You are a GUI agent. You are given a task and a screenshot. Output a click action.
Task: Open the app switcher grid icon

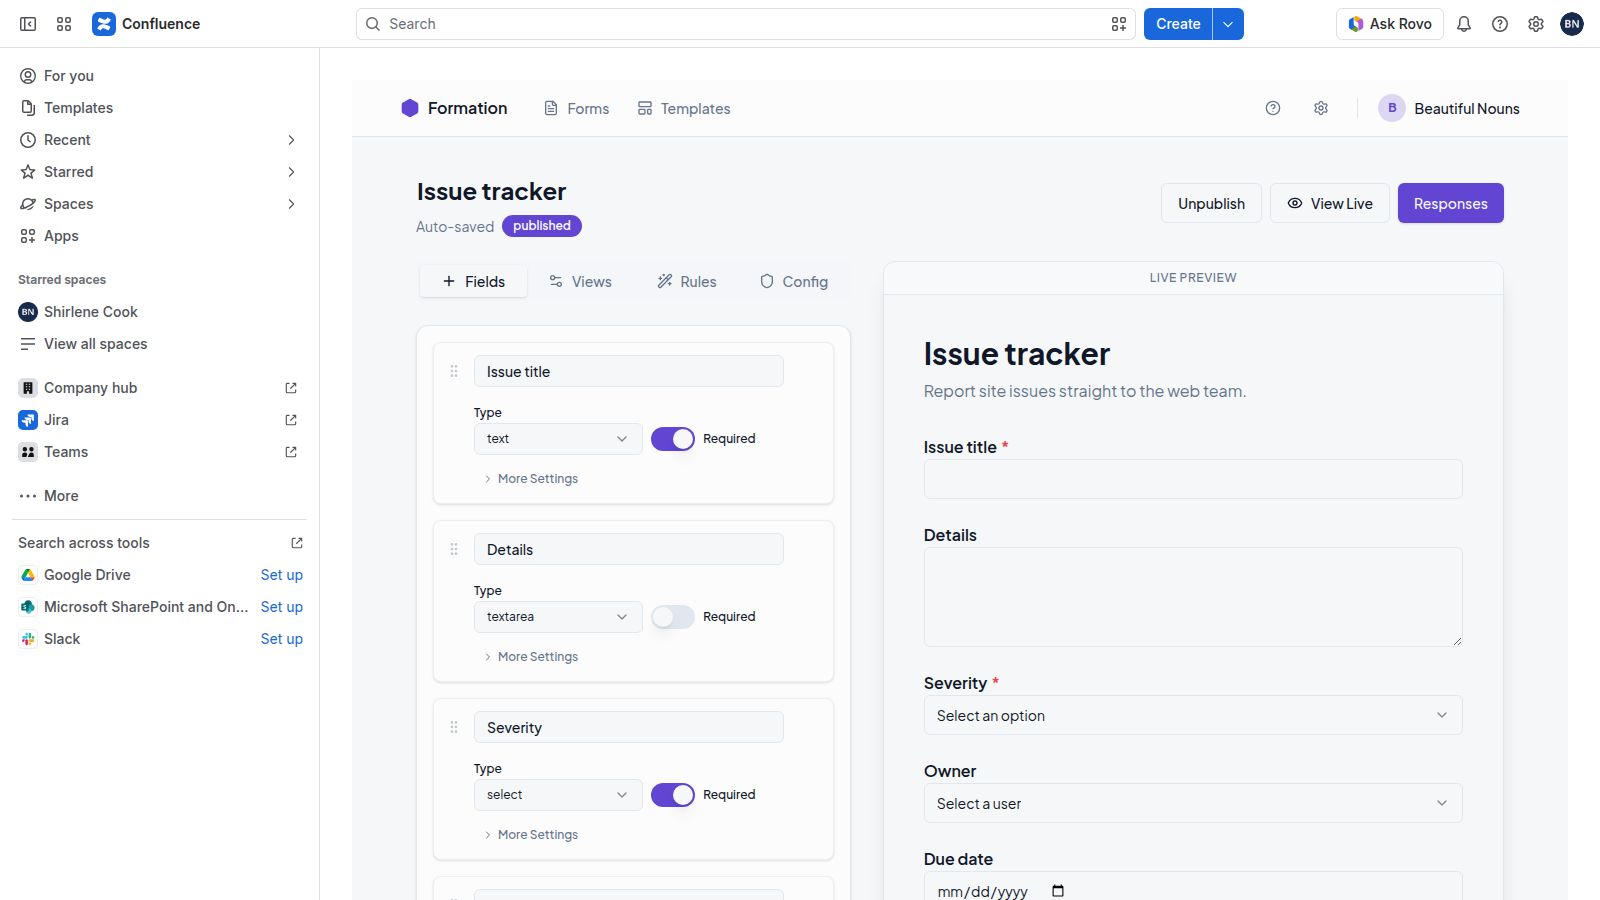tap(64, 24)
